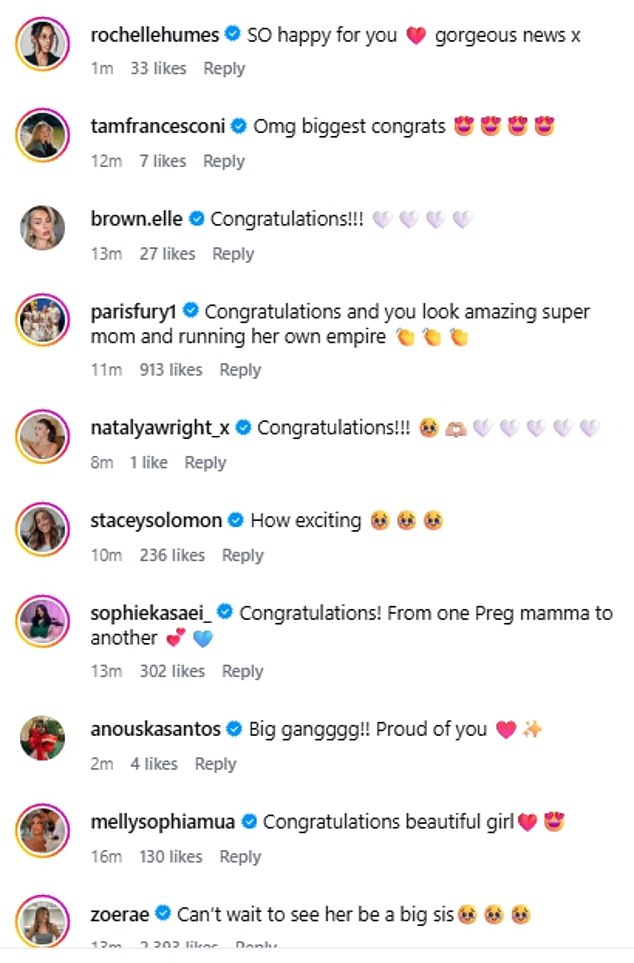Click tamfrancesconi blue verified checkmark
The image size is (634, 963).
click(238, 127)
